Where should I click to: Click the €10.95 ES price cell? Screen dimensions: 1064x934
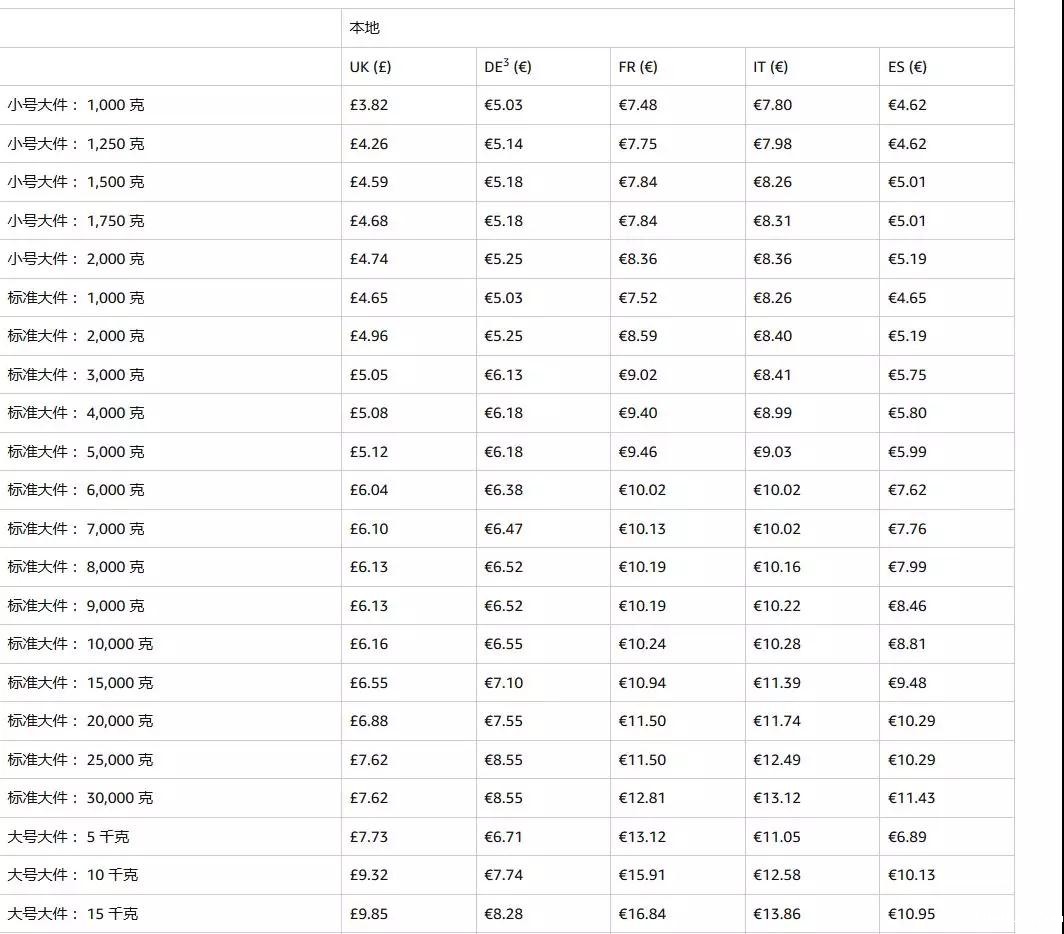tap(911, 914)
